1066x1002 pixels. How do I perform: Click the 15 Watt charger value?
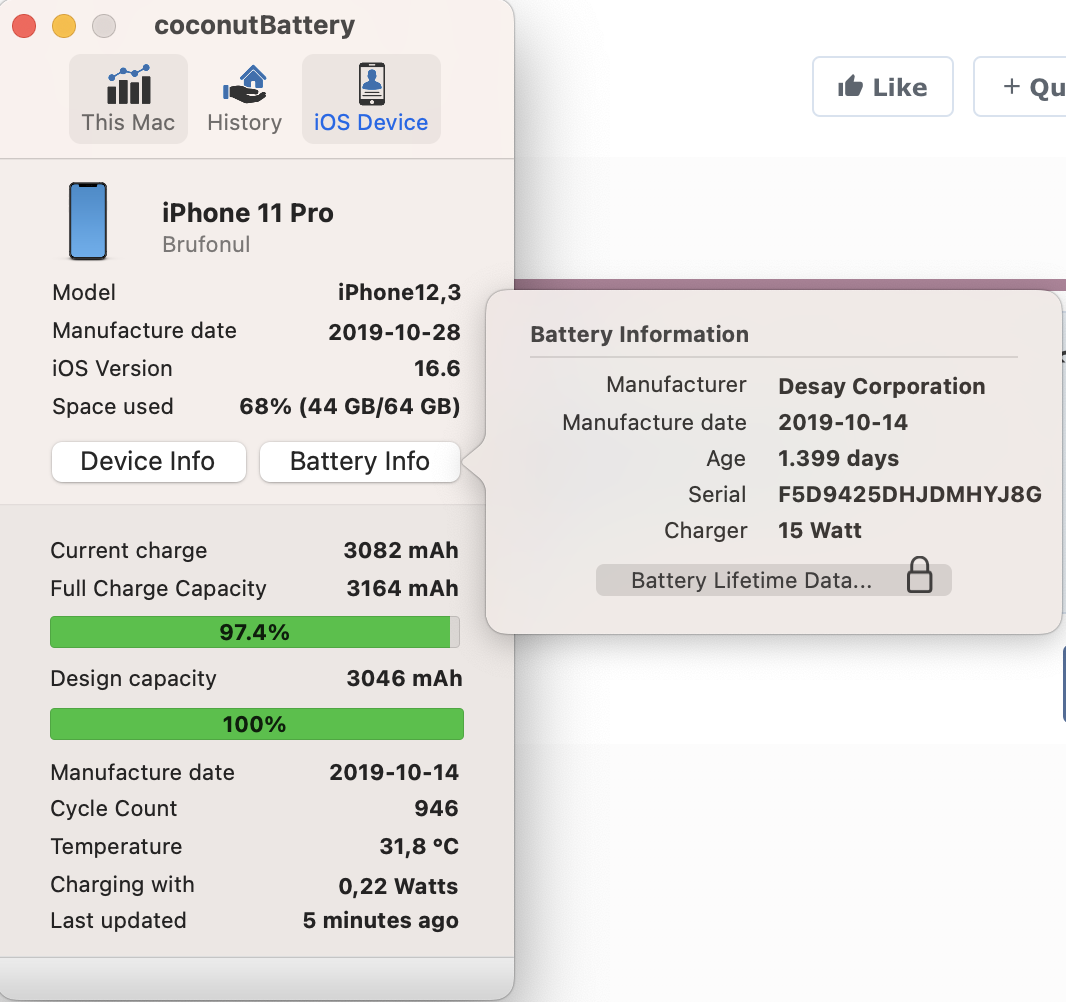tap(819, 530)
